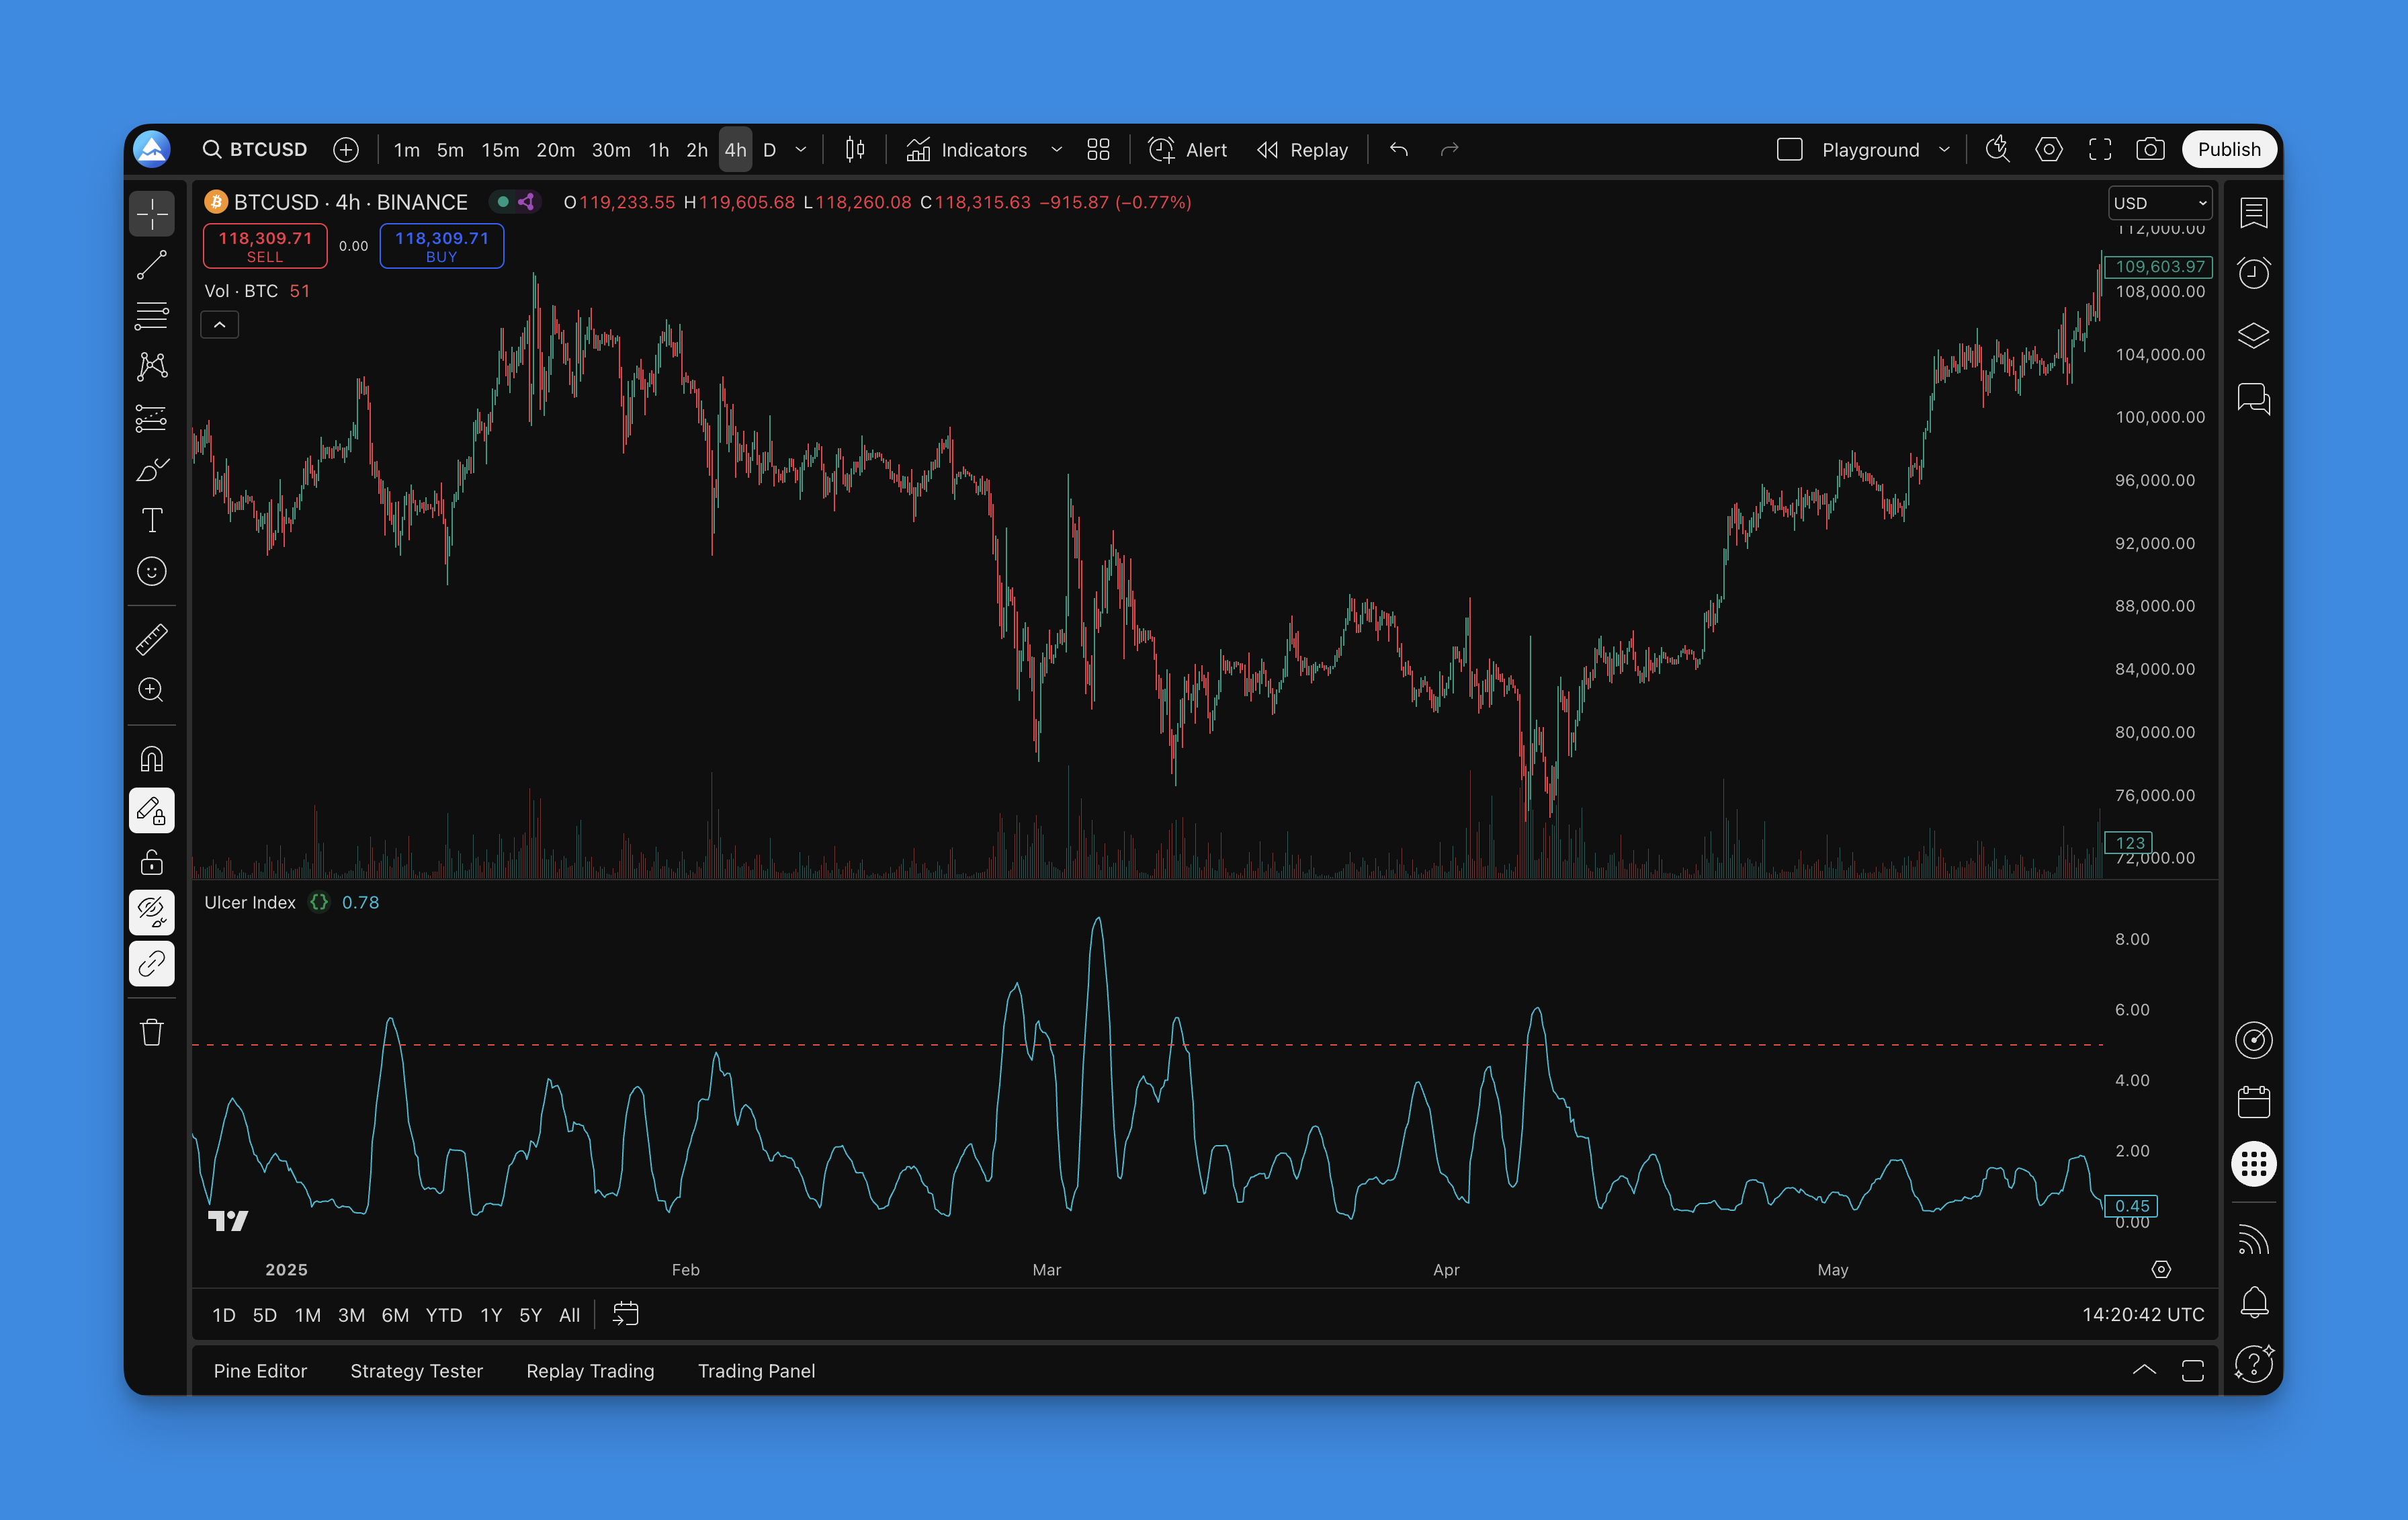Activate the zoom-in tool
Screen dimensions: 2408x1520
pyautogui.click(x=152, y=690)
